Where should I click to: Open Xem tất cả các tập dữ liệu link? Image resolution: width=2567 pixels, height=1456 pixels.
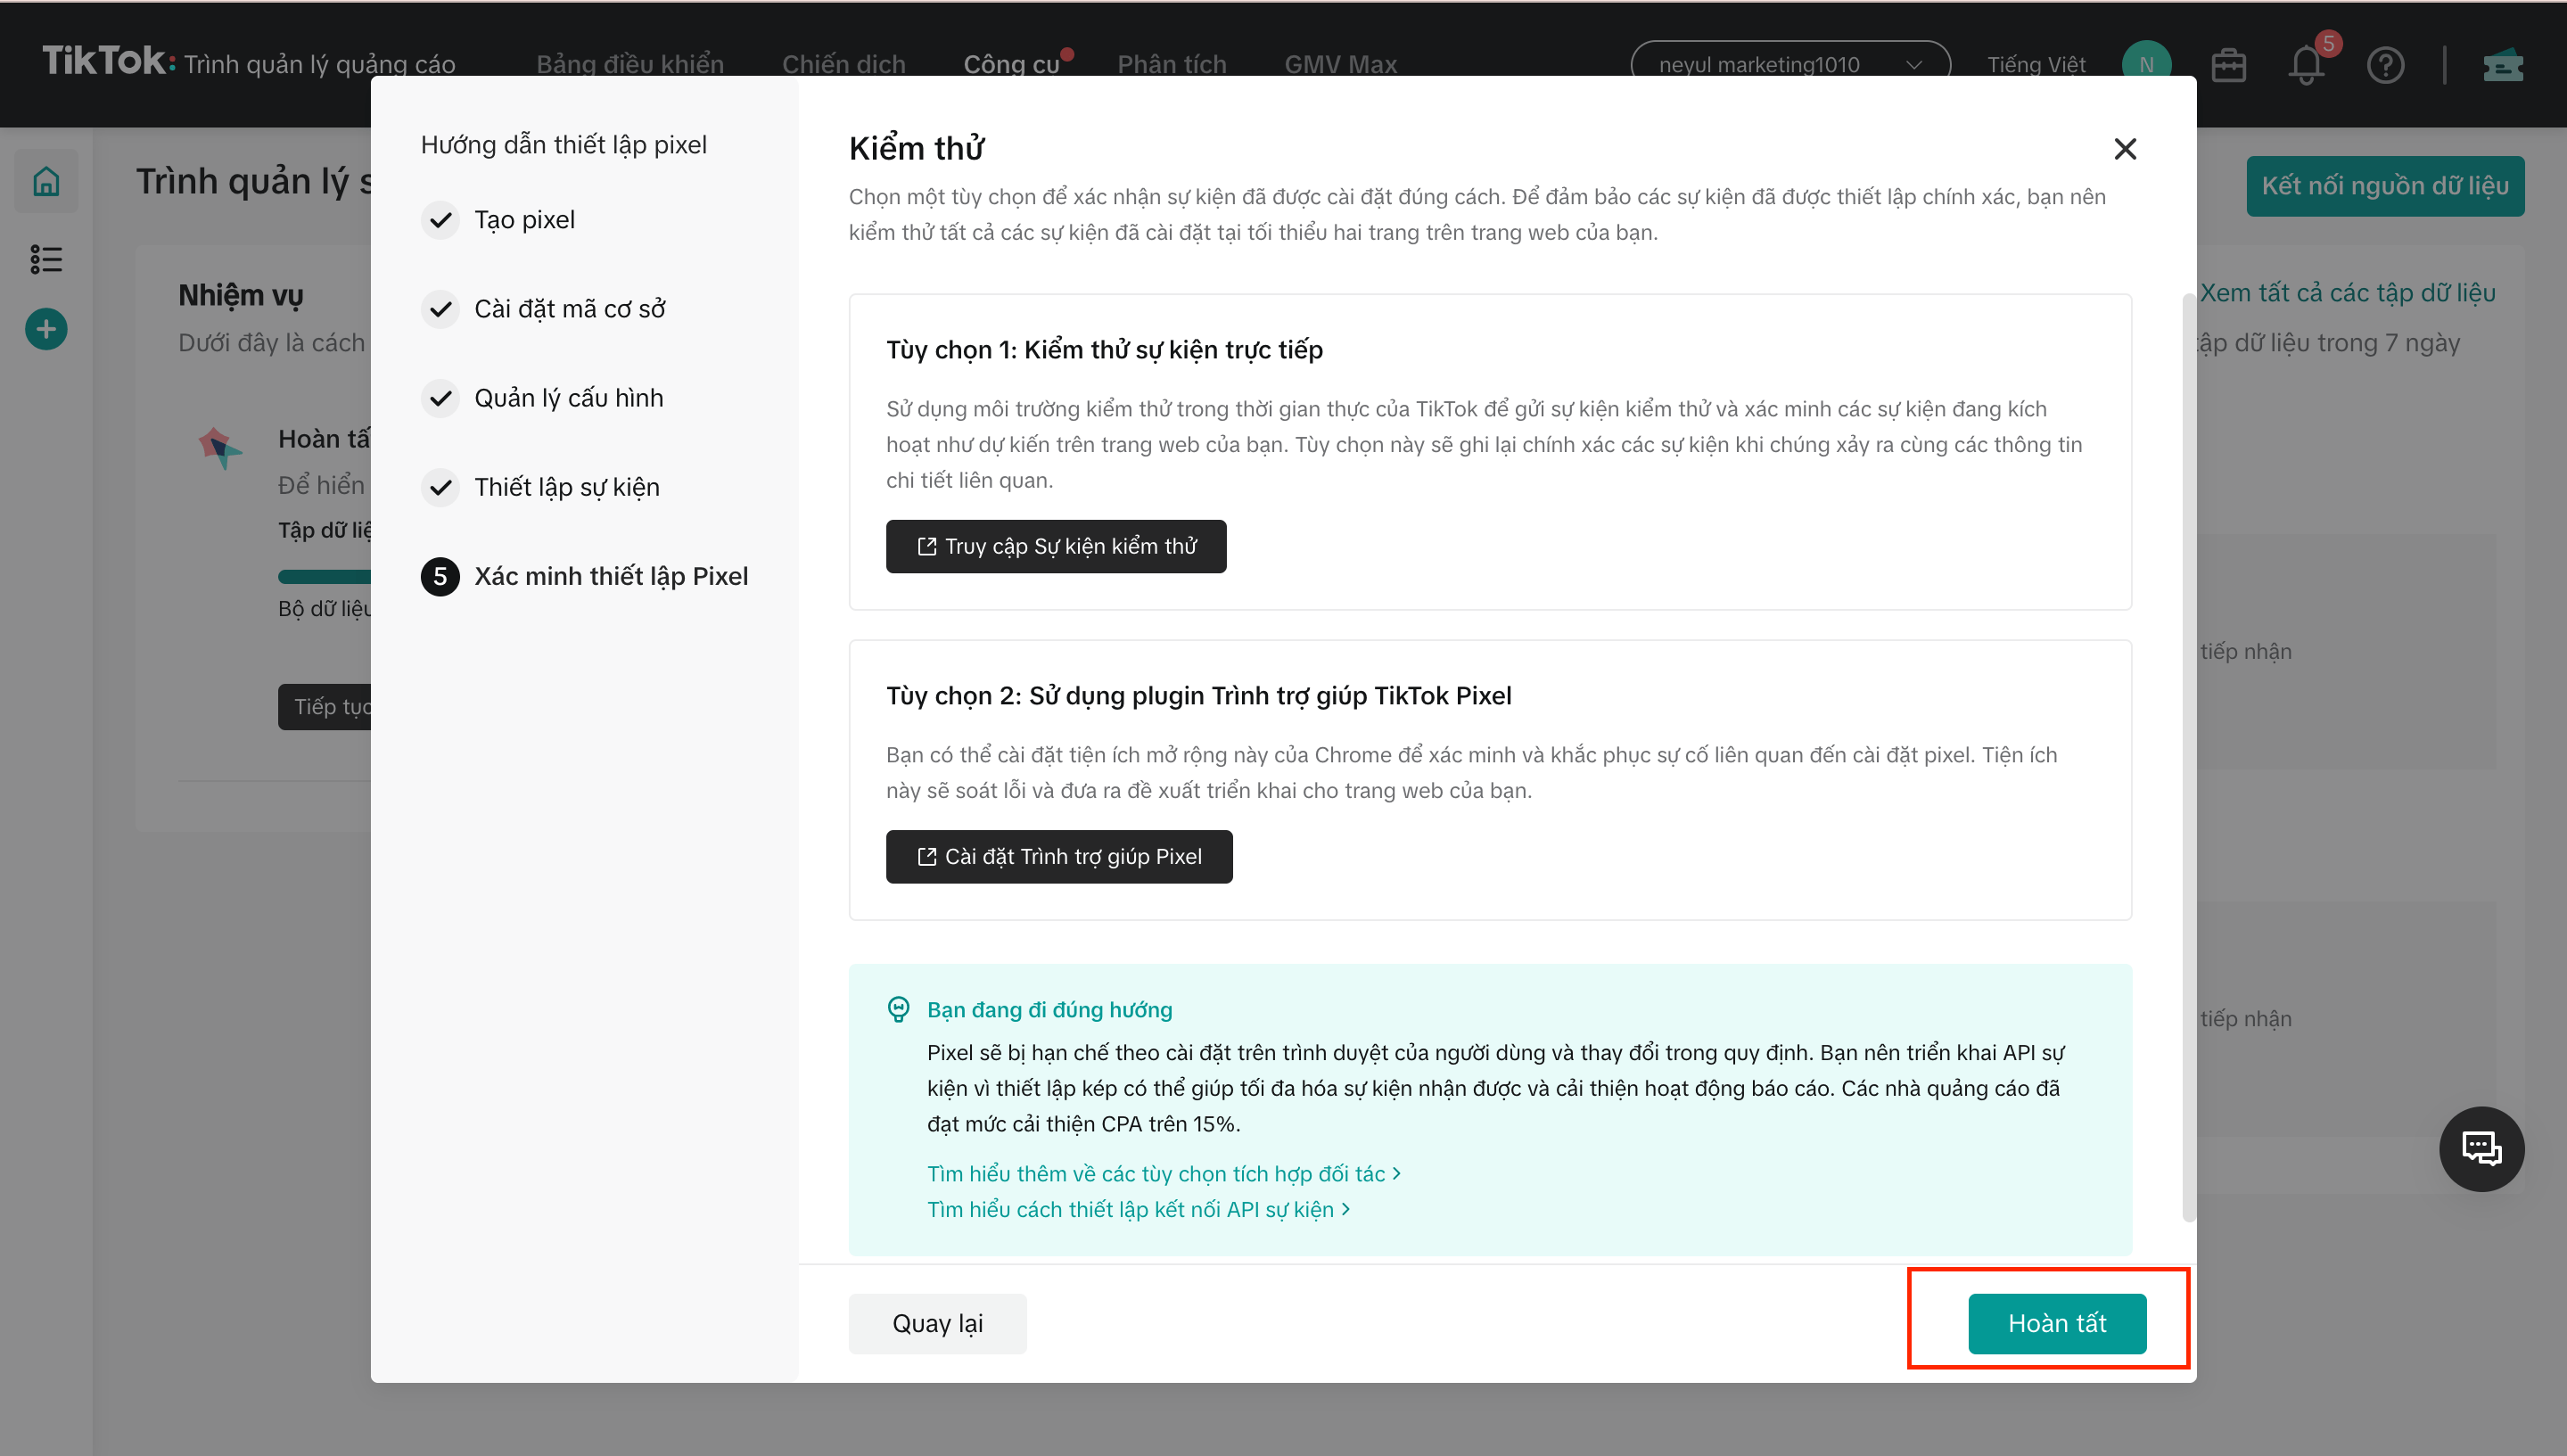(2347, 292)
